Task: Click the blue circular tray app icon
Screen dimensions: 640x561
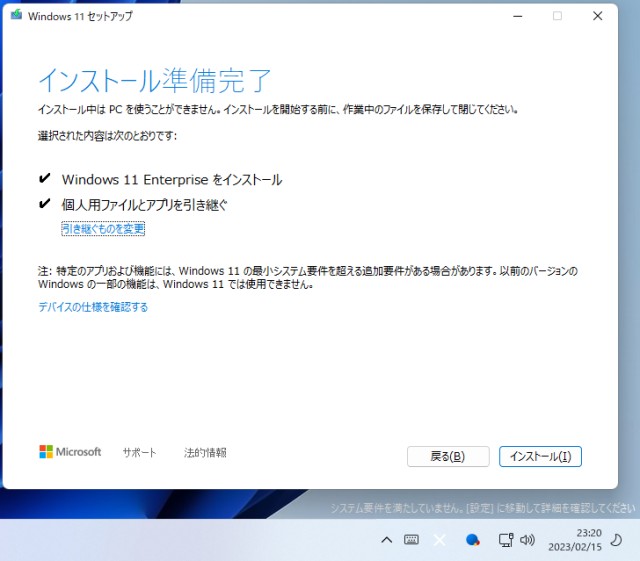Action: click(473, 540)
